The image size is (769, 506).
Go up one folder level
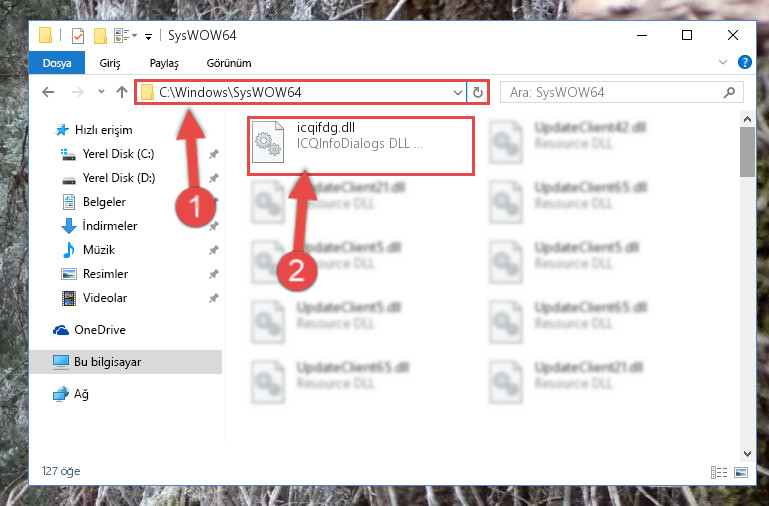pyautogui.click(x=122, y=92)
